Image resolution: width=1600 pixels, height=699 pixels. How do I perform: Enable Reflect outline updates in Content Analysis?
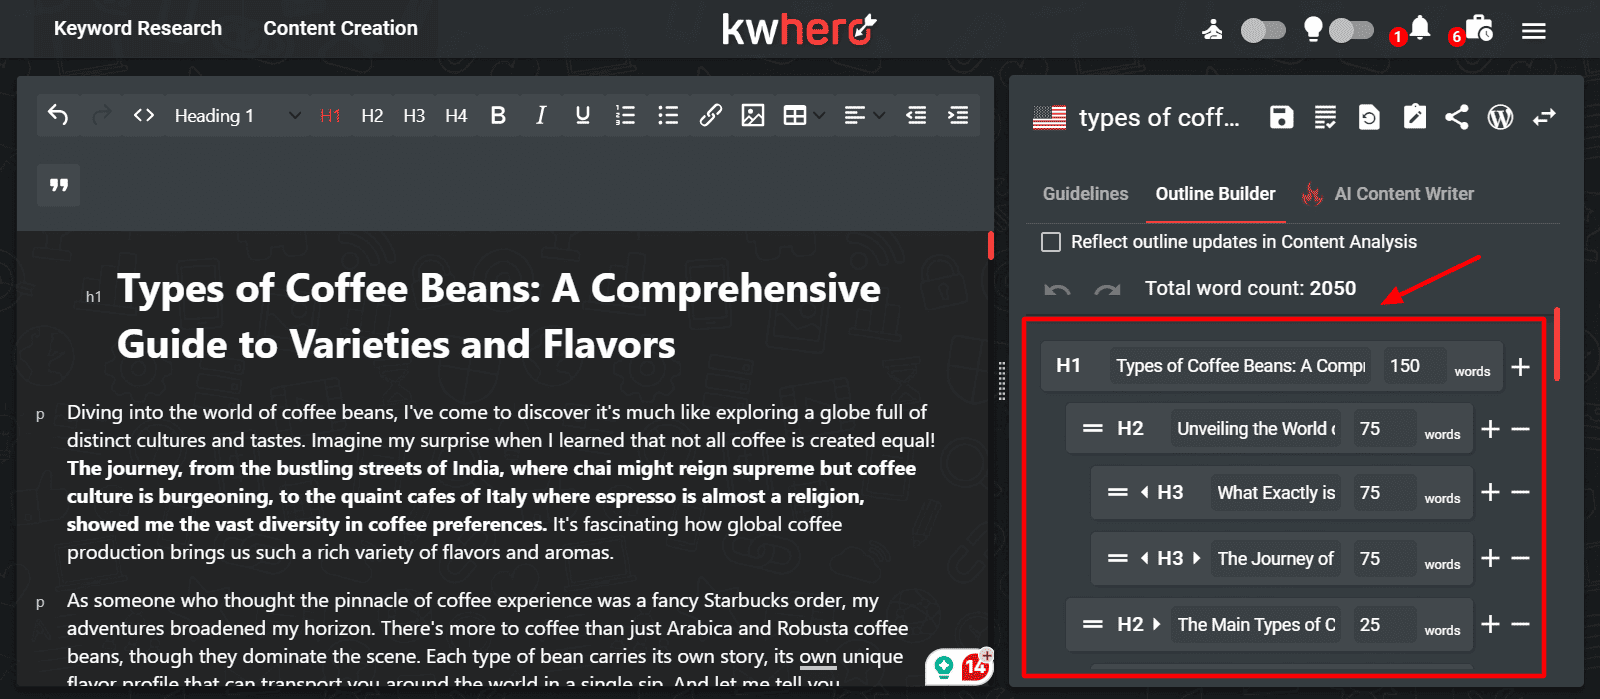(x=1051, y=242)
